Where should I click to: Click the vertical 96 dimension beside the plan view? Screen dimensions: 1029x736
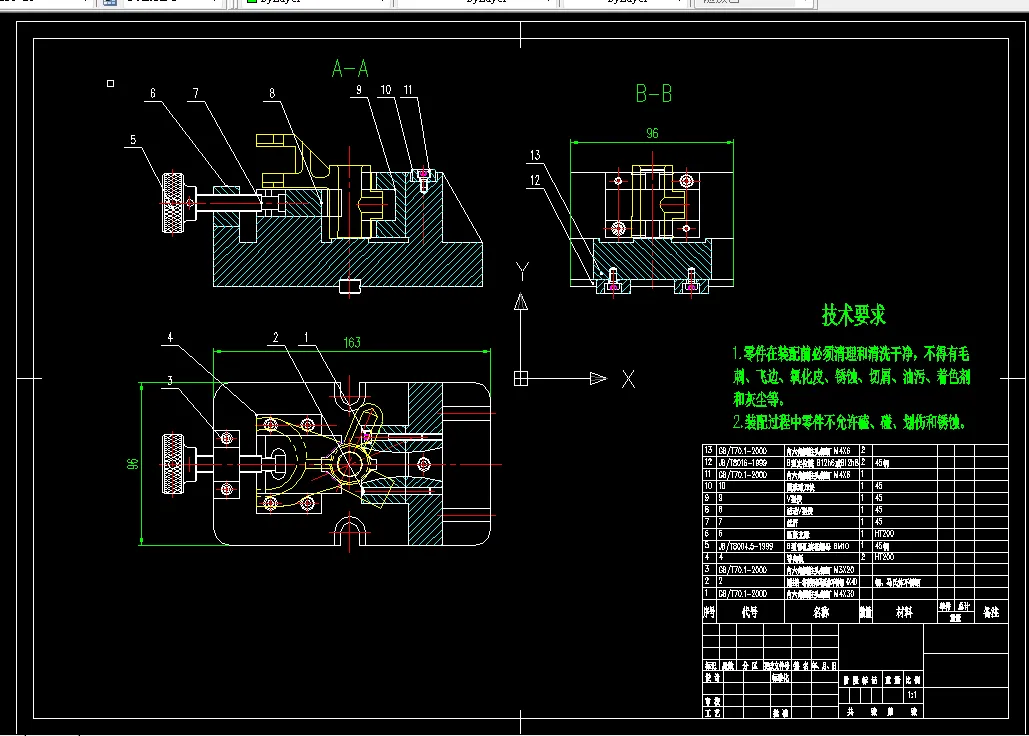pyautogui.click(x=133, y=464)
